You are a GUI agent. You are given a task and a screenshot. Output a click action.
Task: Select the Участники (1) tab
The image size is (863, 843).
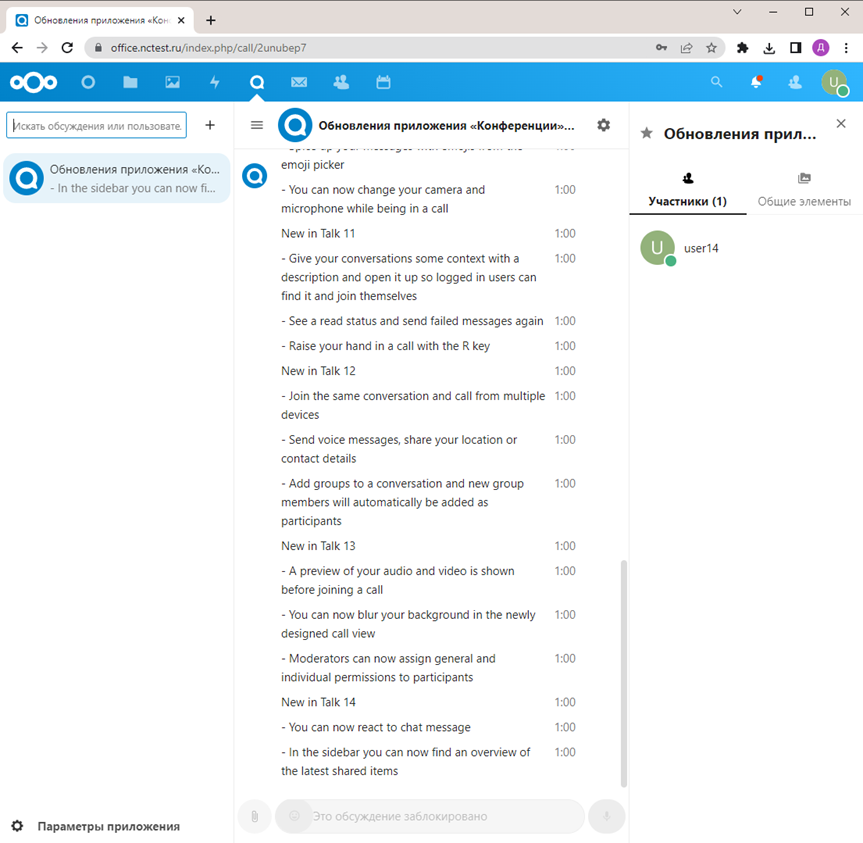coord(688,190)
